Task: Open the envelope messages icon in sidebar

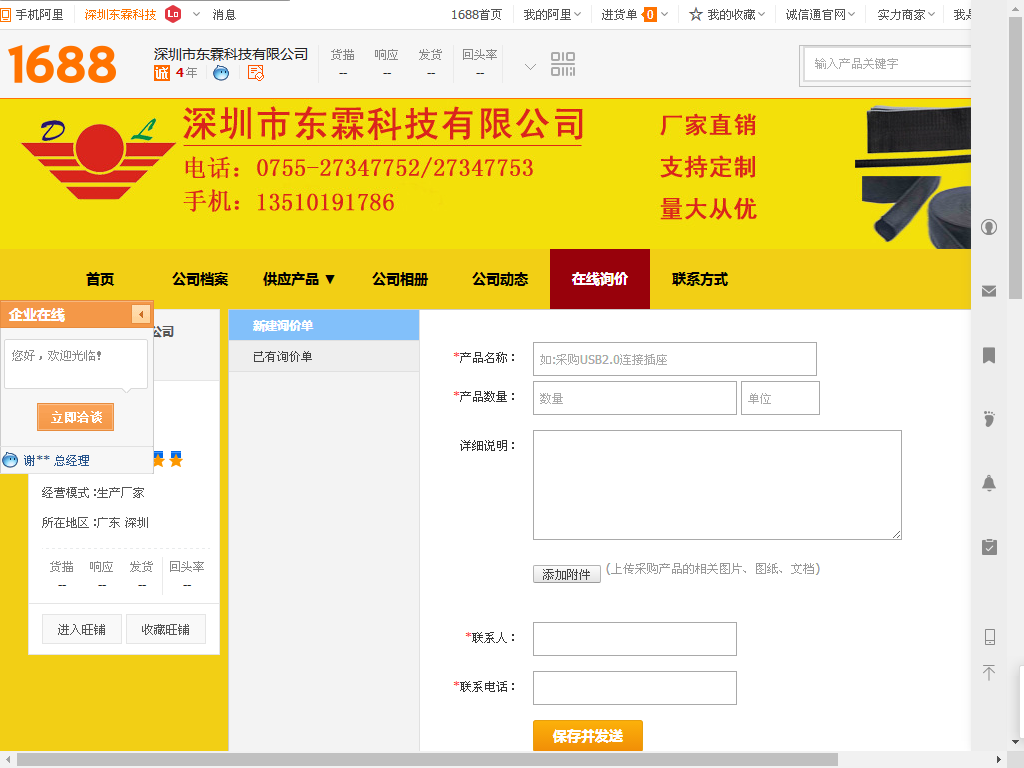Action: [x=989, y=291]
